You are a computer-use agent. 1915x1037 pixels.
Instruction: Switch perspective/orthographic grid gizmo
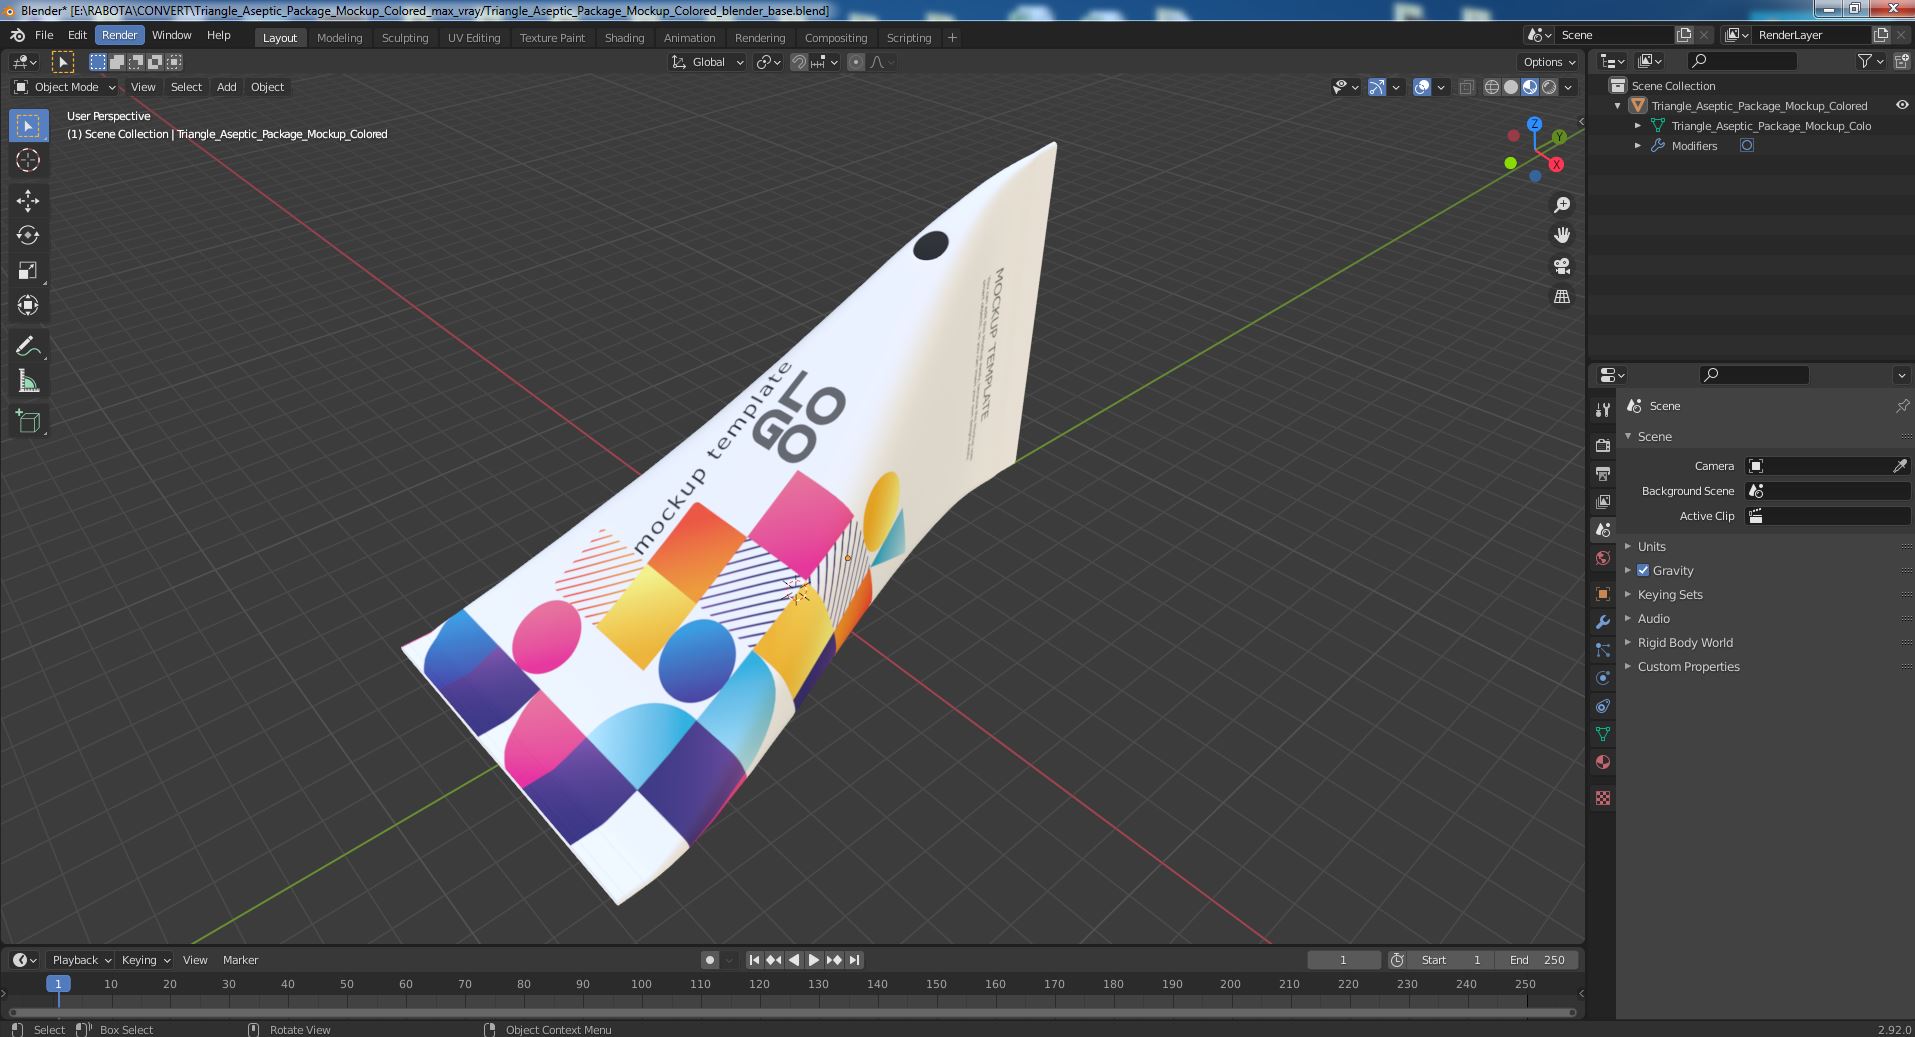pyautogui.click(x=1562, y=297)
